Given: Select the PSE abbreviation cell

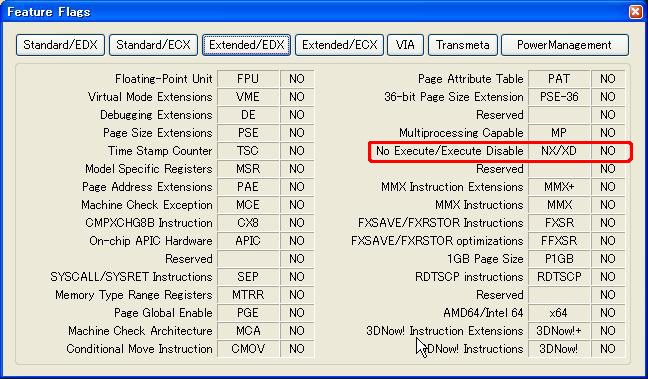Looking at the screenshot, I should [x=248, y=133].
